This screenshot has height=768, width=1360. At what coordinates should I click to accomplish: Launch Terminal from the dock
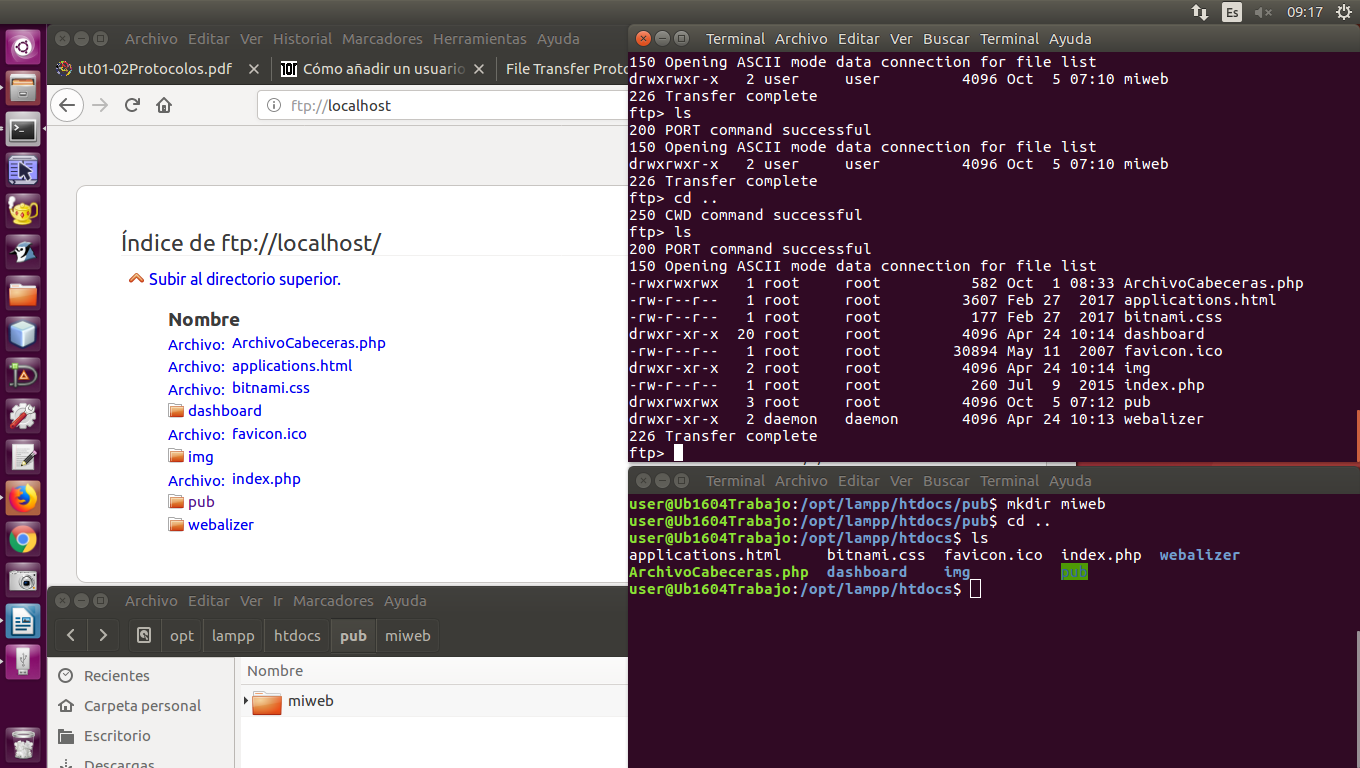[x=23, y=129]
